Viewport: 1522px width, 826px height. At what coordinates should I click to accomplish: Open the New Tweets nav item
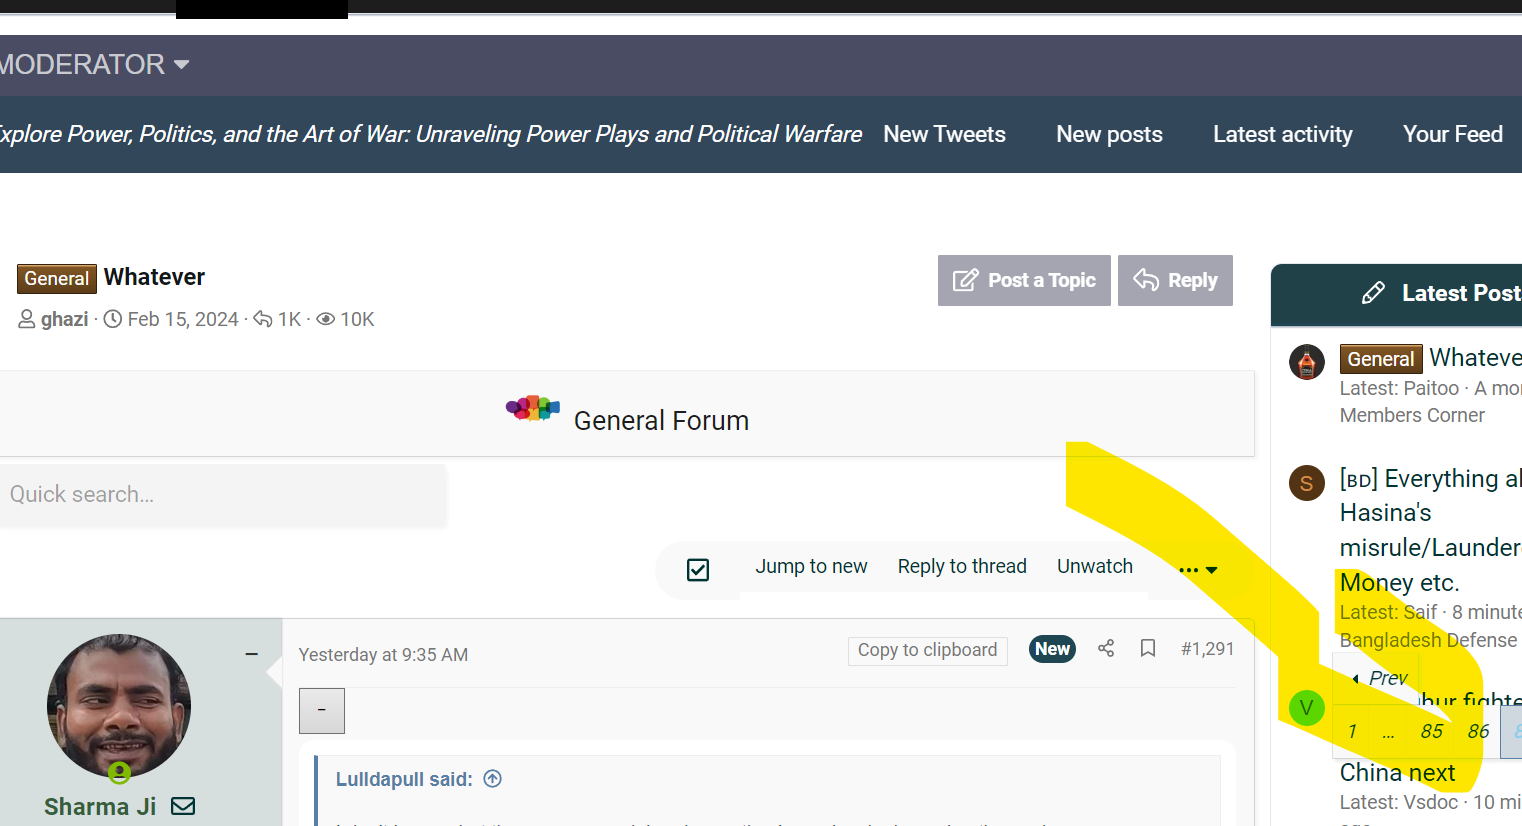pos(944,134)
